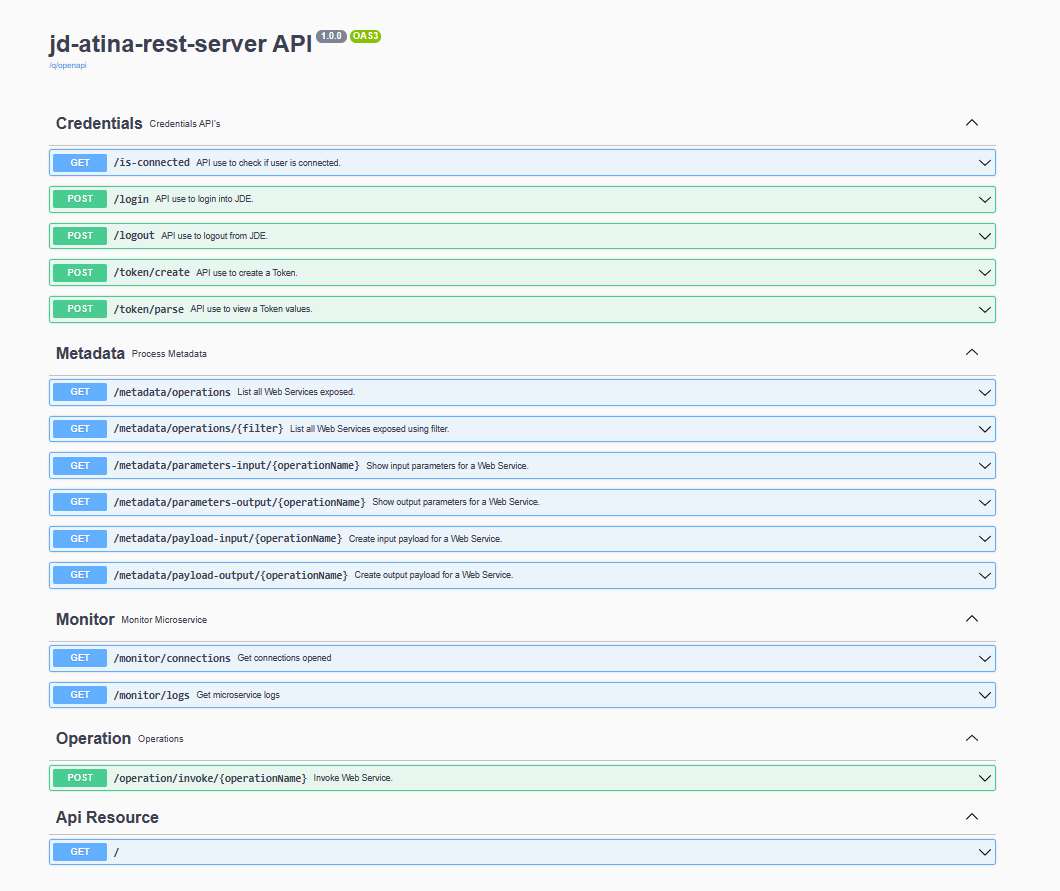This screenshot has height=891, width=1060.
Task: Open the /metadata/operations path link
Action: [x=172, y=392]
